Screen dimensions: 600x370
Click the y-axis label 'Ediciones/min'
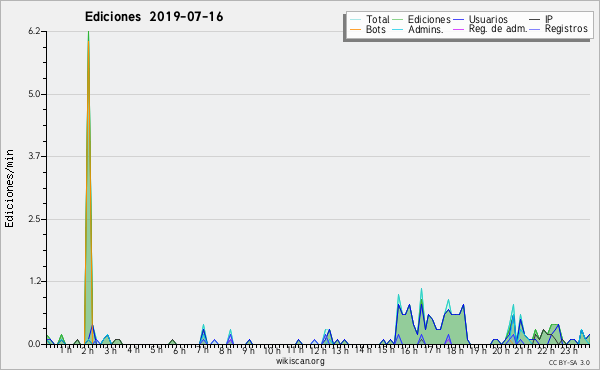coord(9,188)
